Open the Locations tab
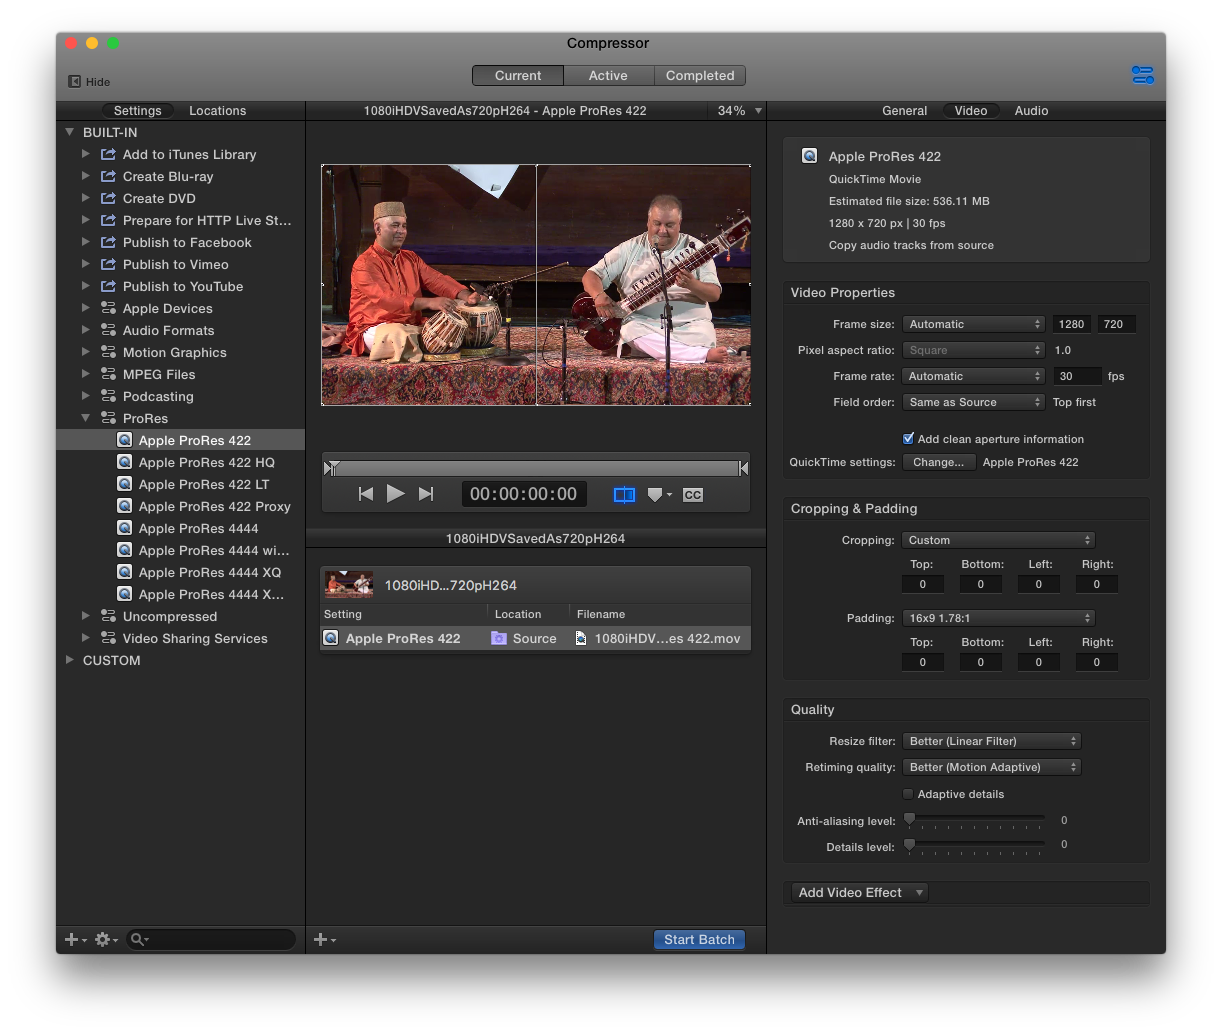Viewport: 1222px width, 1034px height. [x=217, y=111]
